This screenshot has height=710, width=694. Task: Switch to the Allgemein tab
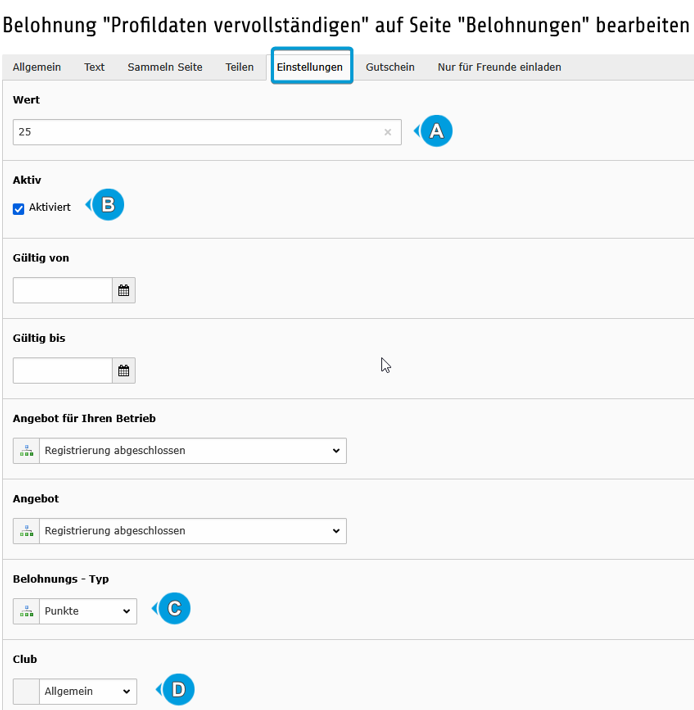coord(37,67)
